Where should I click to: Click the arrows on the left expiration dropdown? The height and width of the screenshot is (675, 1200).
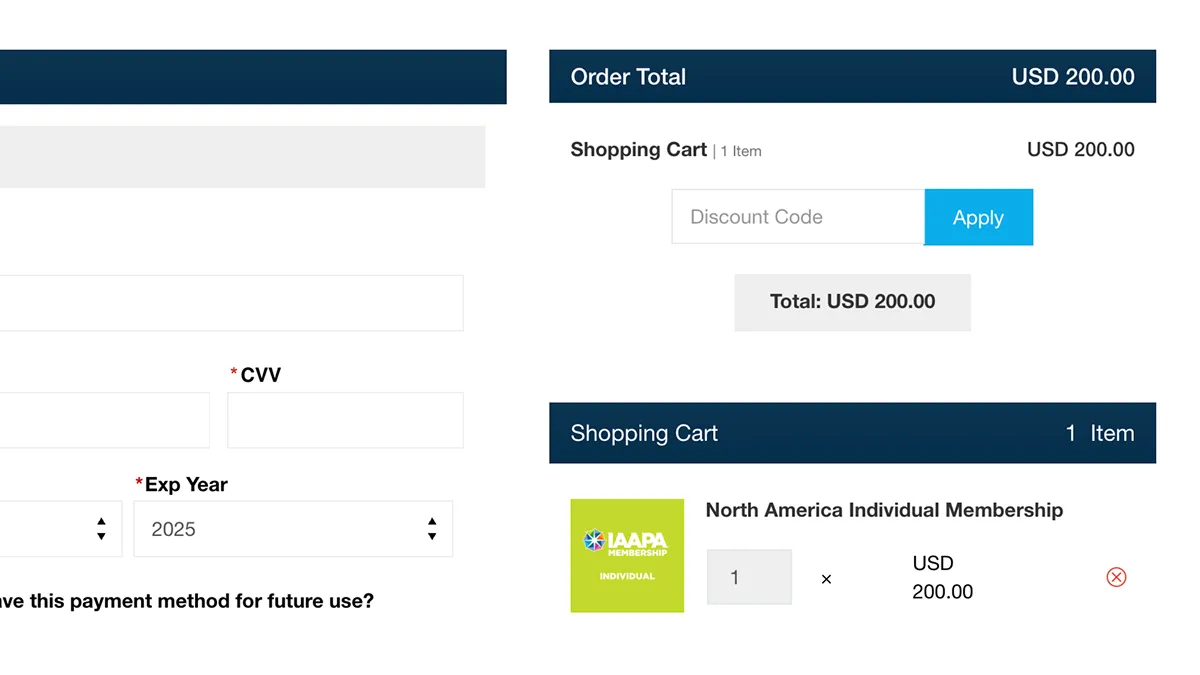point(101,529)
